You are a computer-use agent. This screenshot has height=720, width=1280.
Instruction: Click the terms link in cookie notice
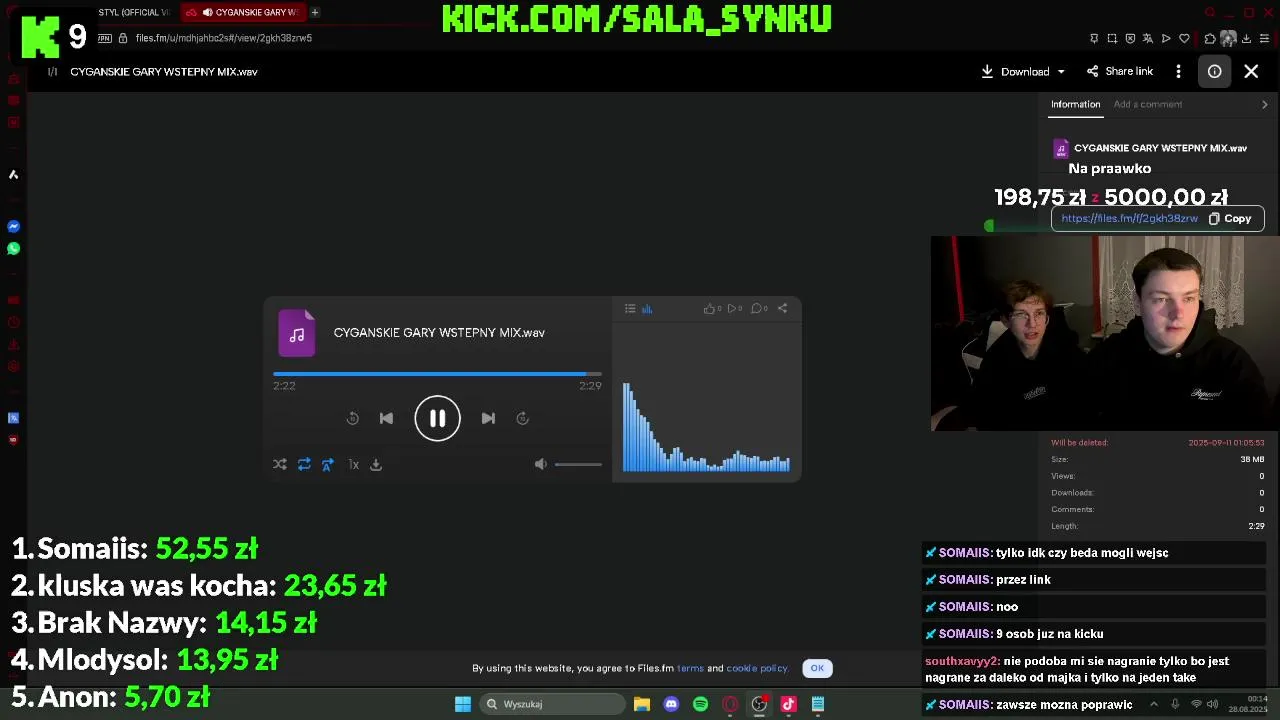point(690,668)
